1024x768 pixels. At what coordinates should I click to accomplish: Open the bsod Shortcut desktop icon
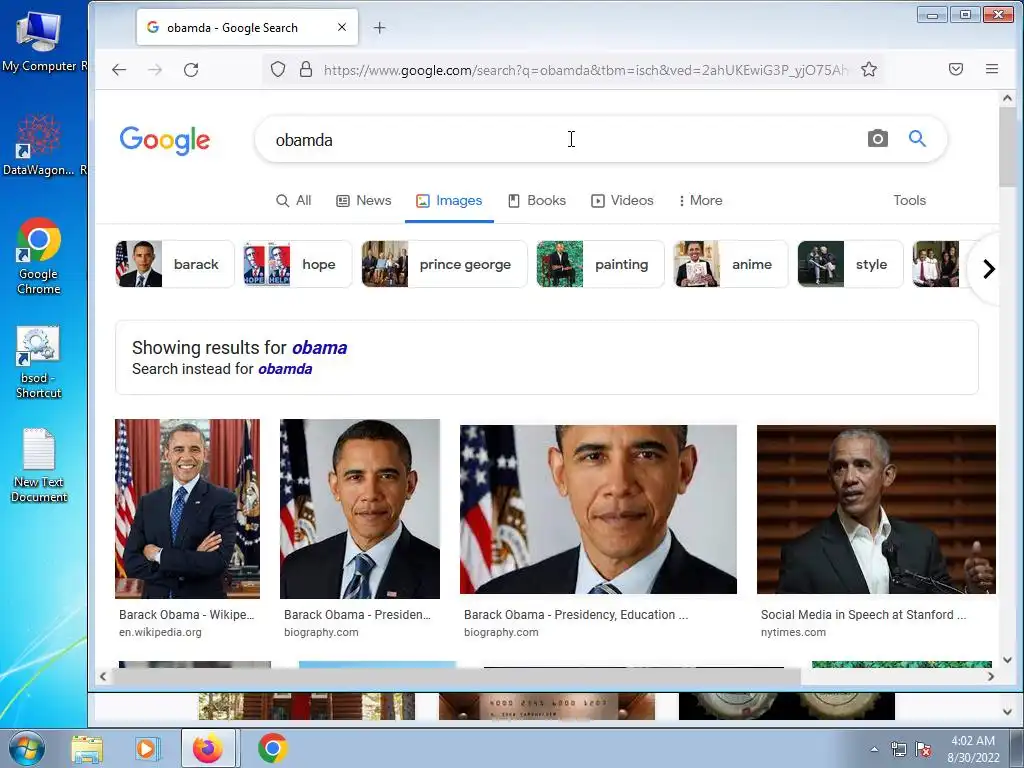39,362
